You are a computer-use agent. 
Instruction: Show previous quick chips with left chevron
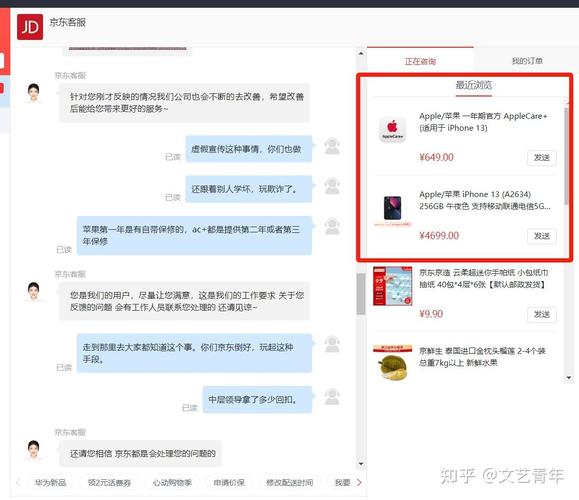18,482
